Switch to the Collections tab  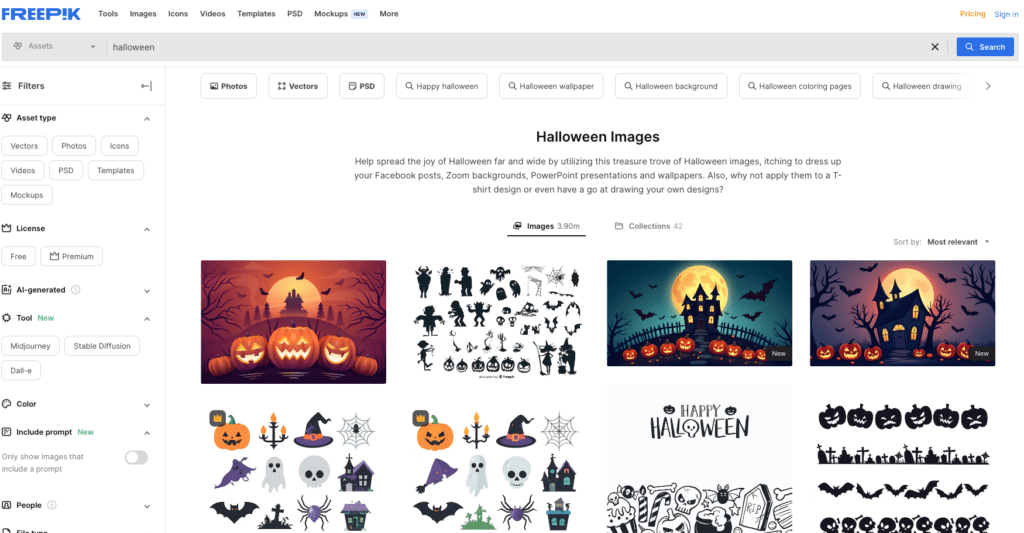648,226
